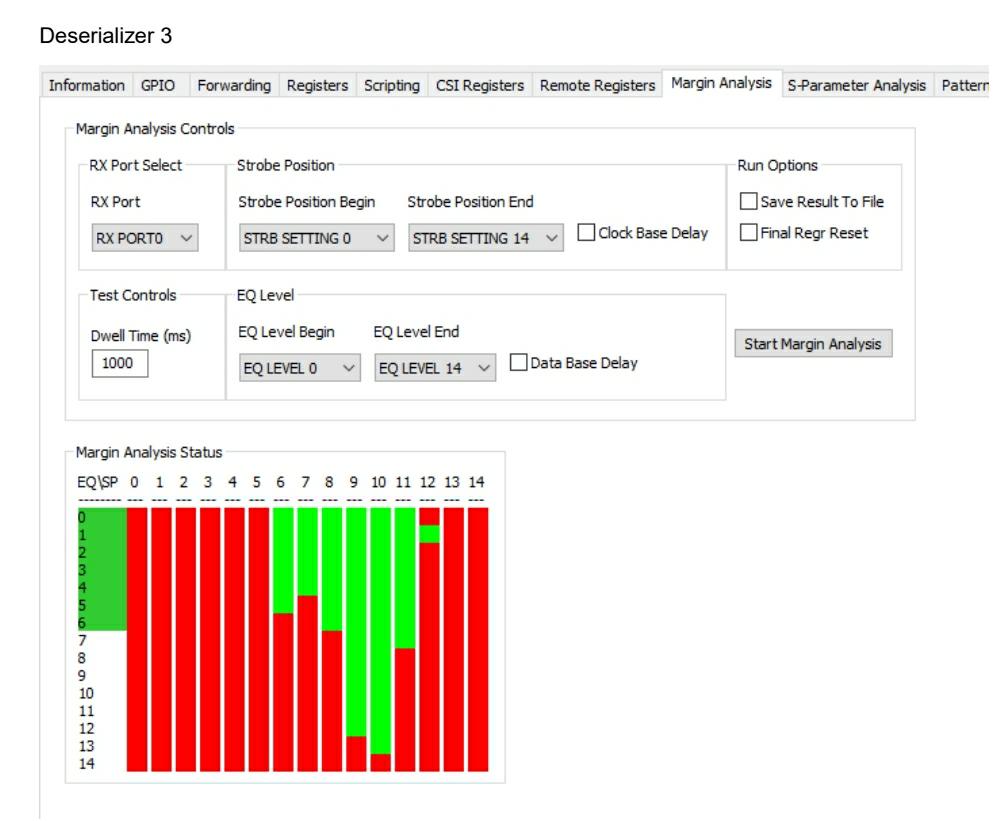The image size is (1004, 821).
Task: Select the Forwarding tab
Action: click(x=234, y=85)
